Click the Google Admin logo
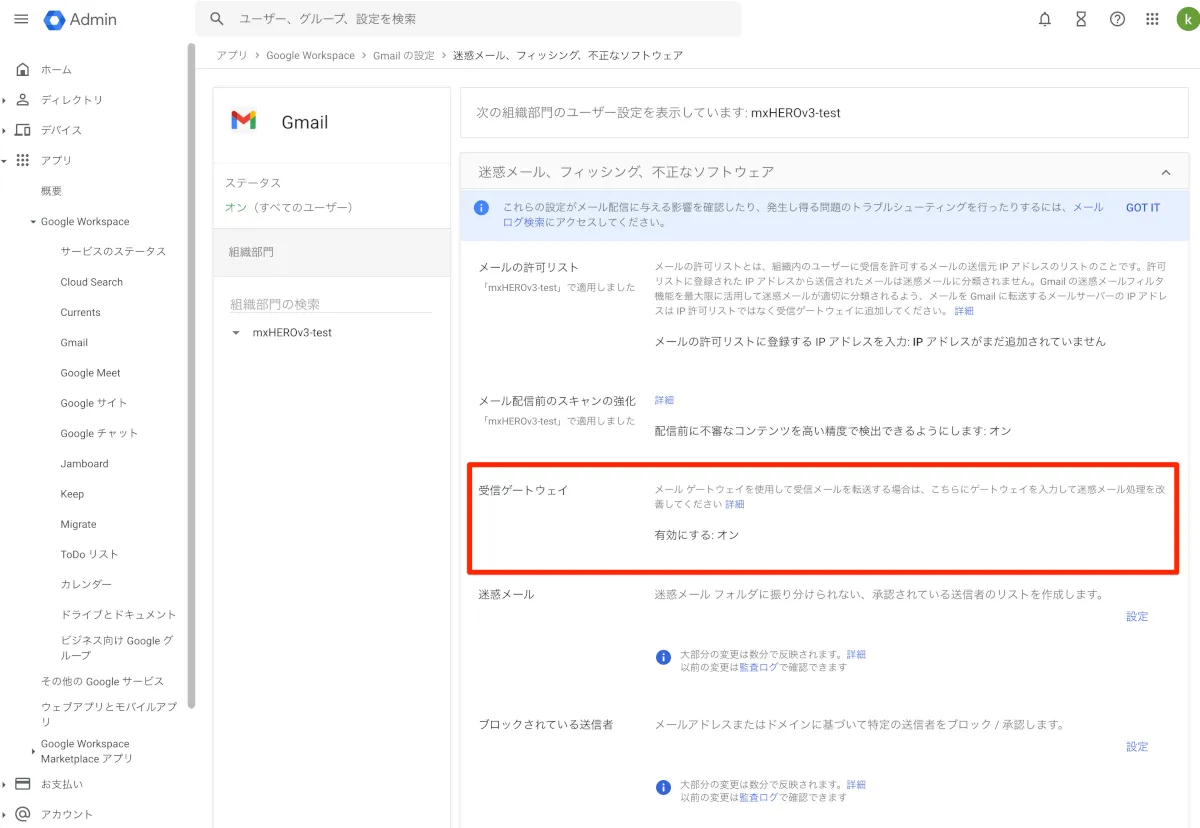The height and width of the screenshot is (828, 1200). pos(80,19)
